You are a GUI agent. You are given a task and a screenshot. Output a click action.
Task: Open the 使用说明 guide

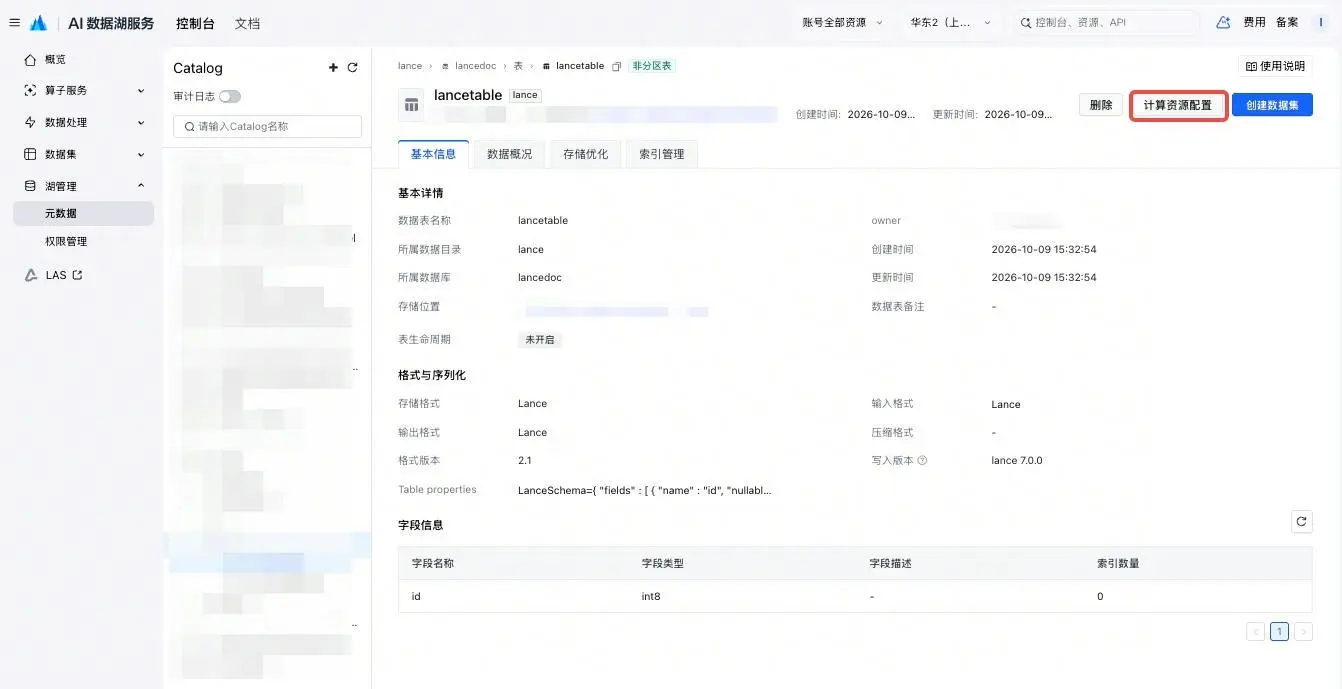(x=1275, y=66)
